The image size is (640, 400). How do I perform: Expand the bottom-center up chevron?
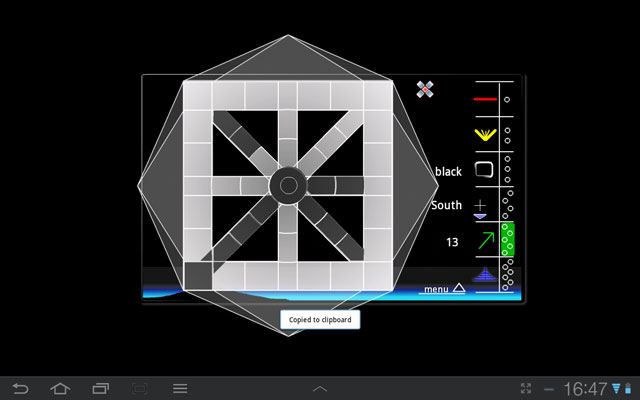(320, 389)
